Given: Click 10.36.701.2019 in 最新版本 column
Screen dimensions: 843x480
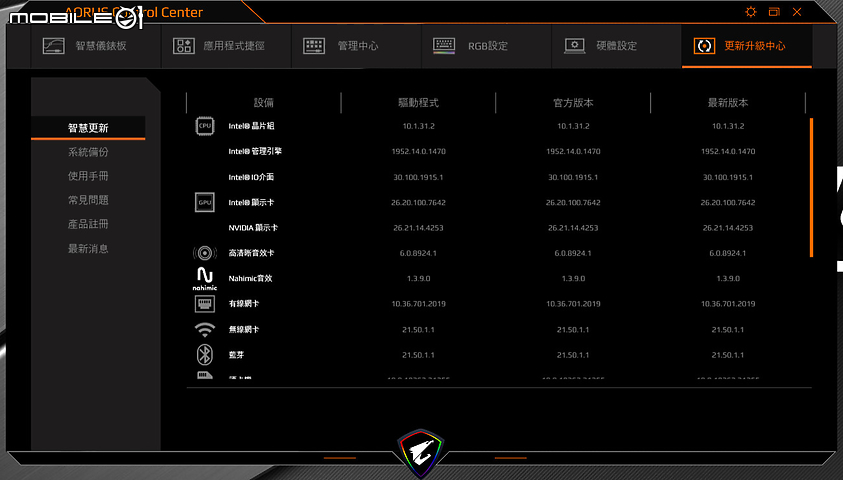Looking at the screenshot, I should click(728, 304).
